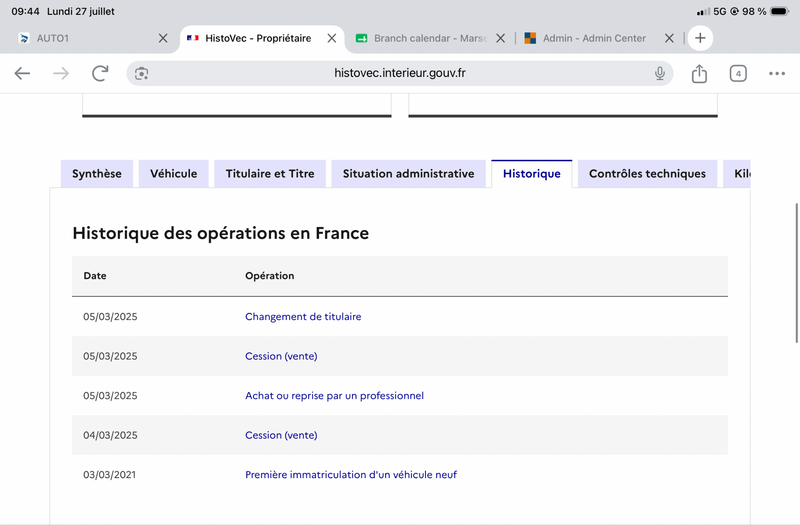Open the Contrôles techniques tab
The height and width of the screenshot is (525, 800).
pyautogui.click(x=647, y=173)
